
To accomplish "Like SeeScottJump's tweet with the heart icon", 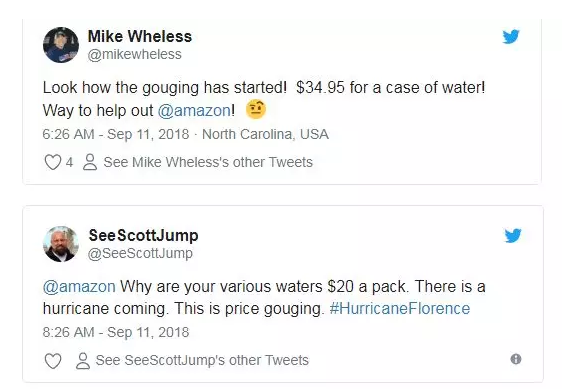I will point(53,361).
